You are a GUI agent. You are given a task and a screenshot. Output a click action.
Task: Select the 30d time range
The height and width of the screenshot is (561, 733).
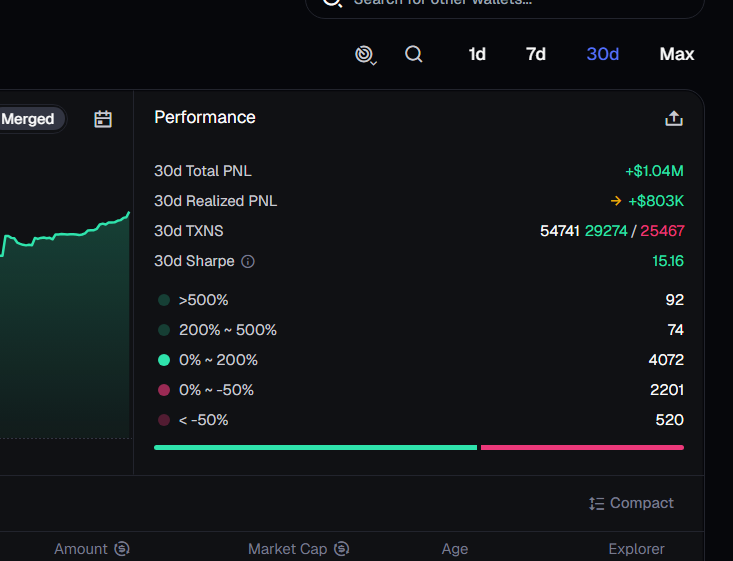[603, 54]
